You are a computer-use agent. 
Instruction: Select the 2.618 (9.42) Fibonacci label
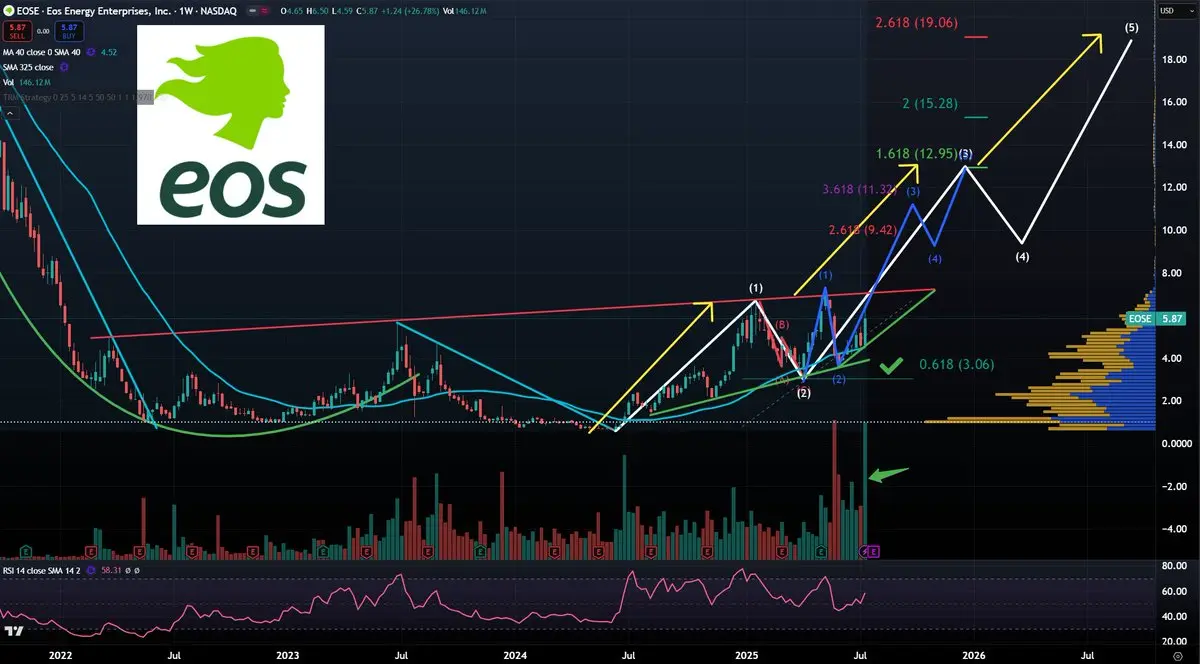(x=865, y=230)
